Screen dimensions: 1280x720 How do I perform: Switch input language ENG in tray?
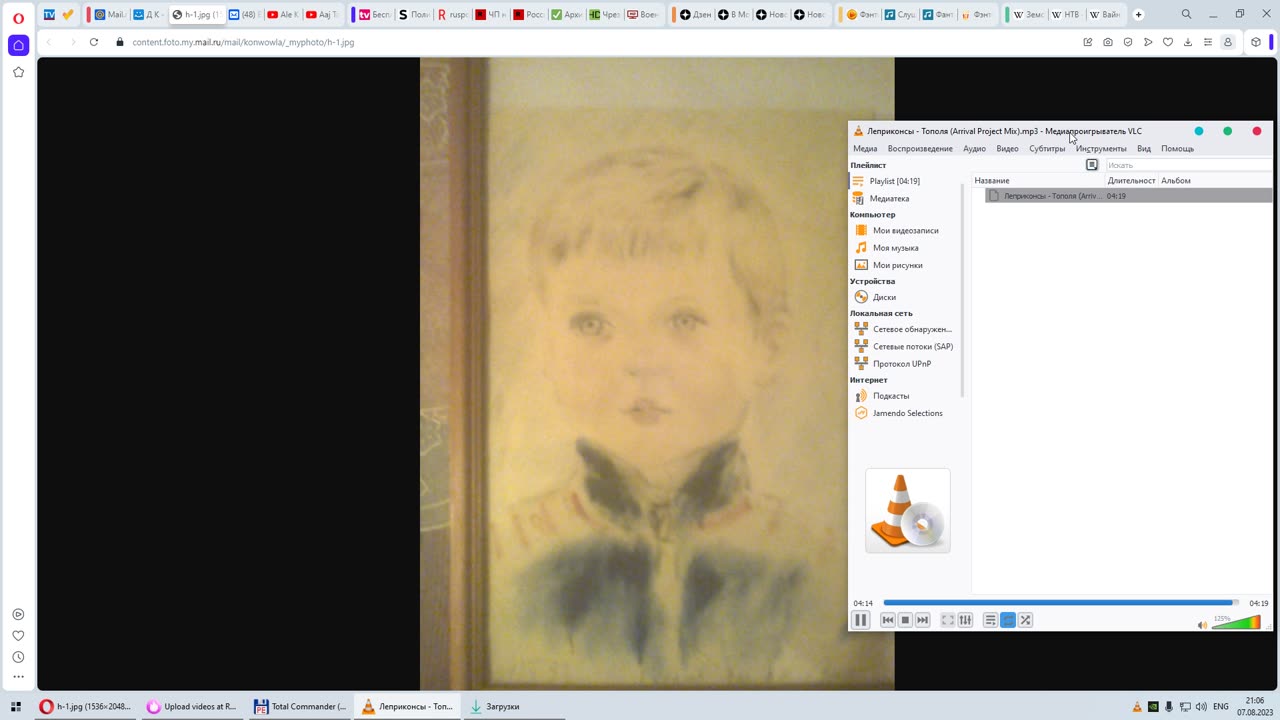1221,706
